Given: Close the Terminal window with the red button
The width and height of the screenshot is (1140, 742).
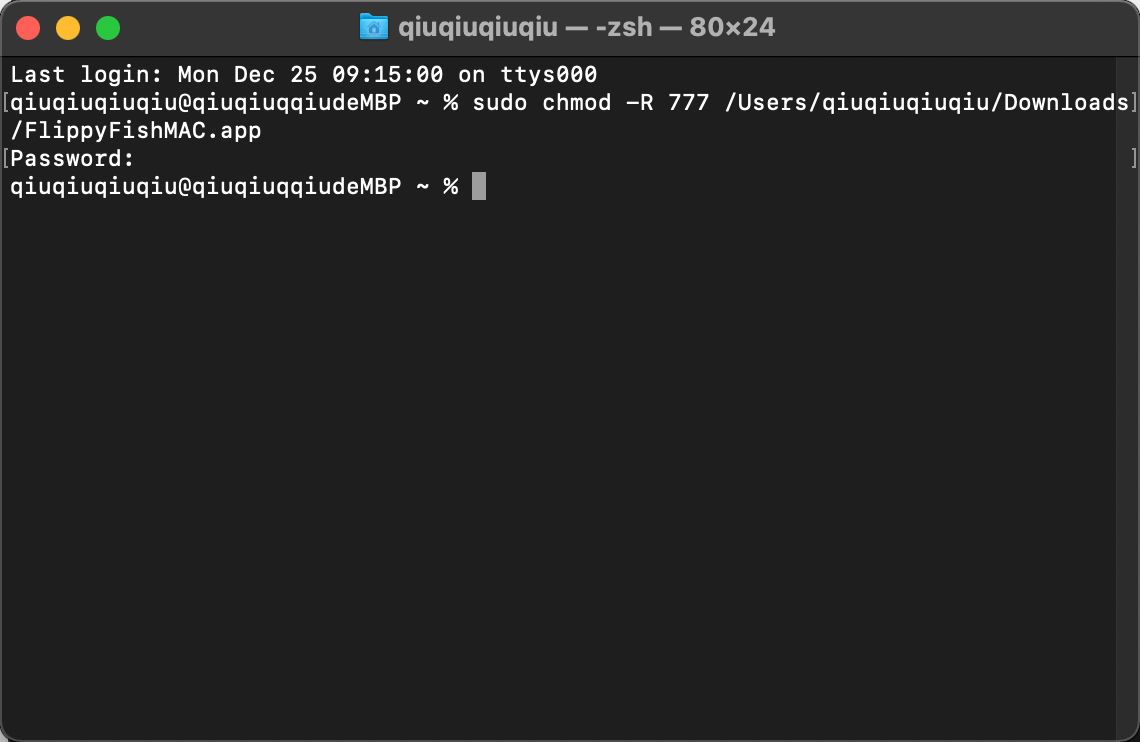Looking at the screenshot, I should point(28,28).
